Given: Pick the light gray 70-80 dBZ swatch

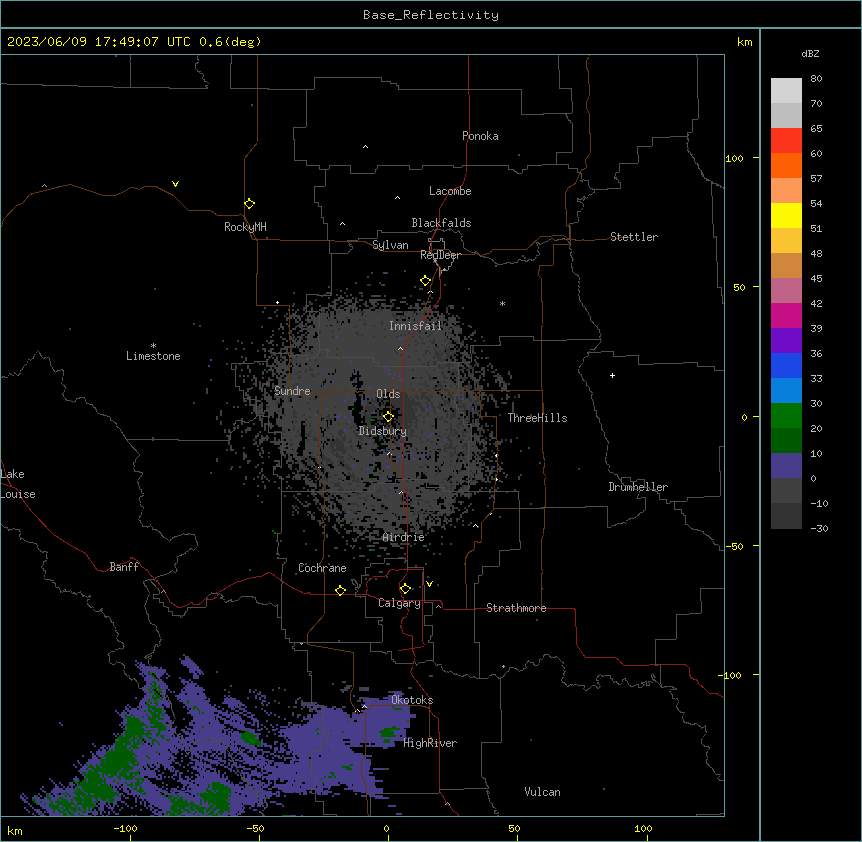Looking at the screenshot, I should [786, 91].
